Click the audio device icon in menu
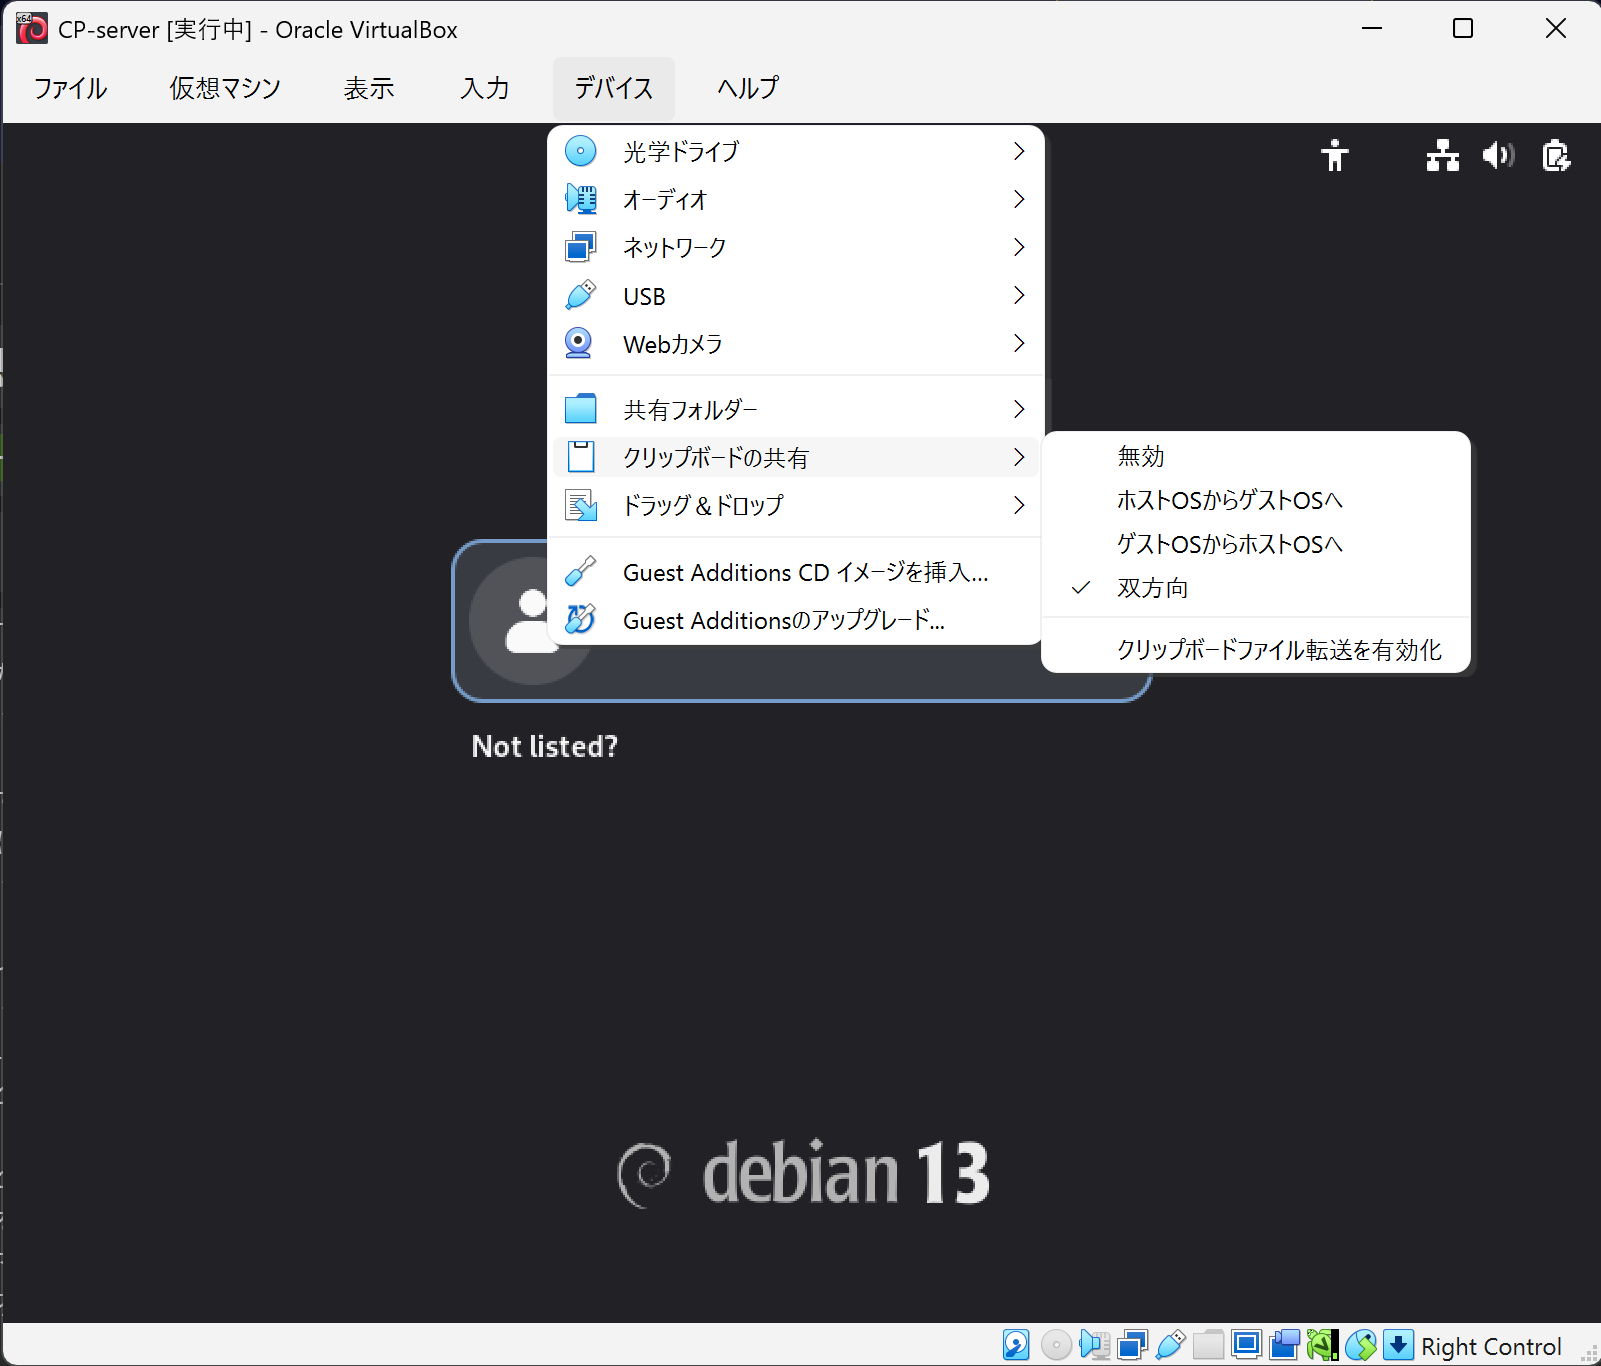Image resolution: width=1601 pixels, height=1366 pixels. click(x=580, y=199)
